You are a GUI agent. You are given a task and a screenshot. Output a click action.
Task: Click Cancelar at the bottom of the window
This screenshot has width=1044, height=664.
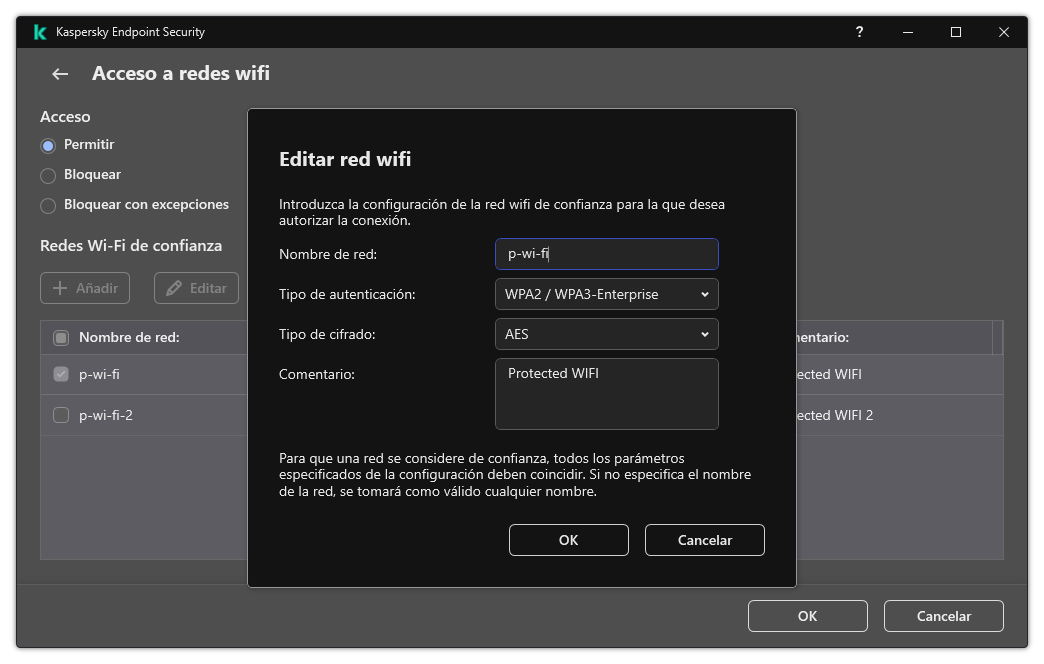pyautogui.click(x=943, y=616)
